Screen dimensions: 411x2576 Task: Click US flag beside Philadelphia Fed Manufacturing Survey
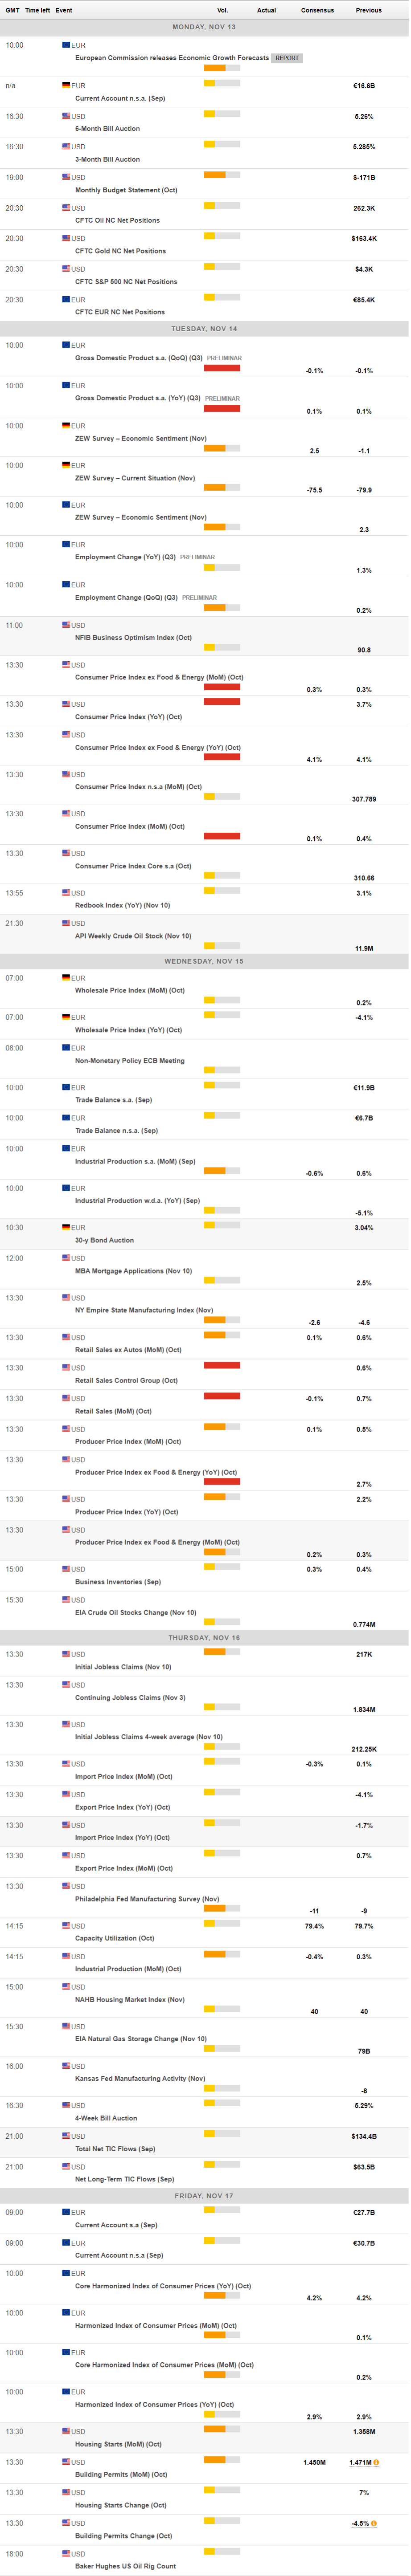tap(66, 1886)
